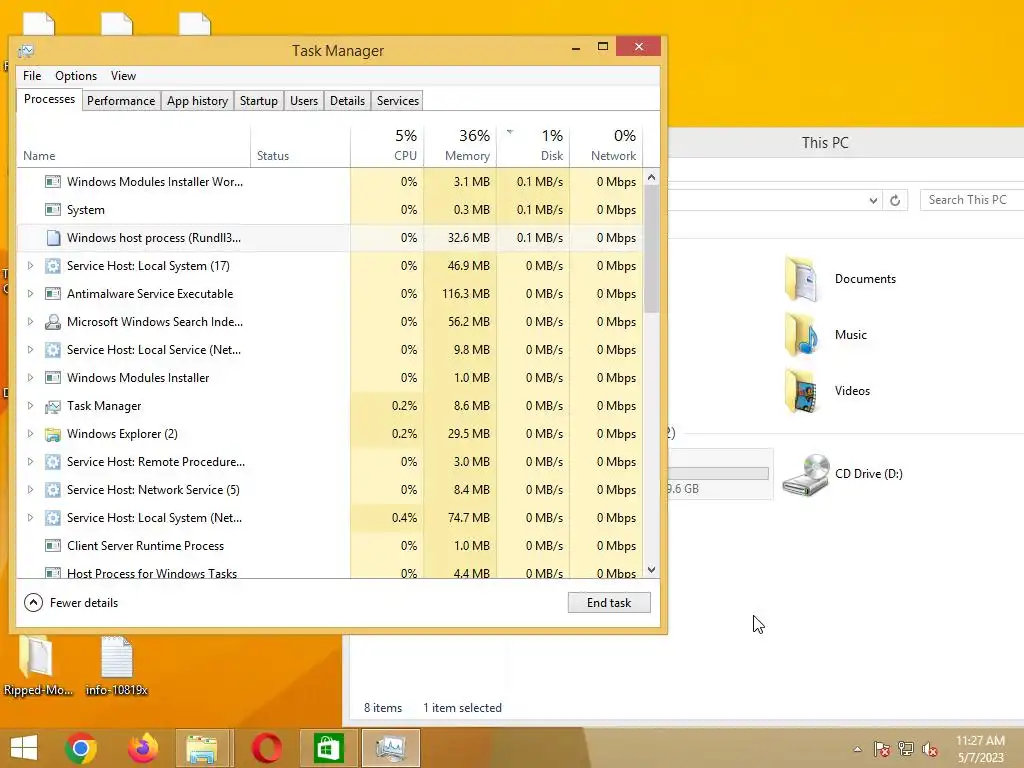Viewport: 1024px width, 768px height.
Task: Sort processes by Name column header
Action: click(x=133, y=145)
